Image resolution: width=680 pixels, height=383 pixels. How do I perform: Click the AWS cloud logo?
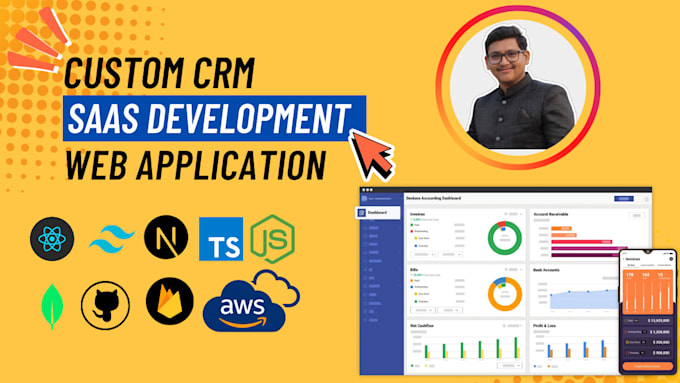pyautogui.click(x=251, y=301)
